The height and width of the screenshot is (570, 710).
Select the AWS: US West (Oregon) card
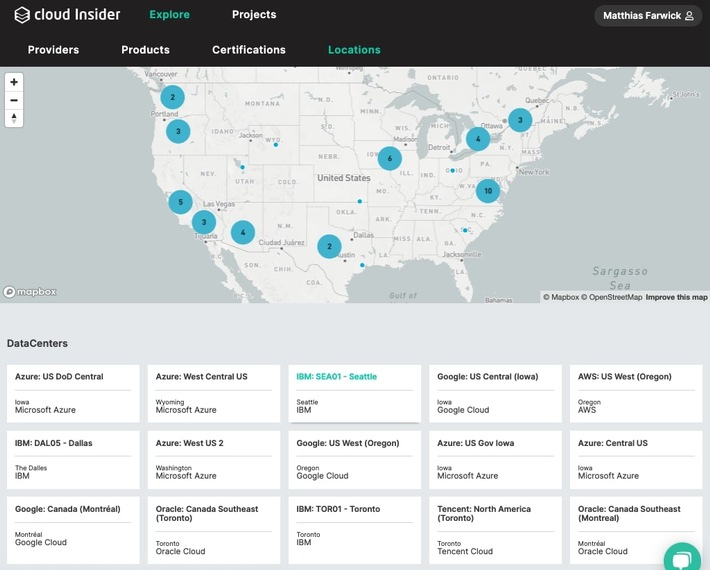tap(636, 393)
